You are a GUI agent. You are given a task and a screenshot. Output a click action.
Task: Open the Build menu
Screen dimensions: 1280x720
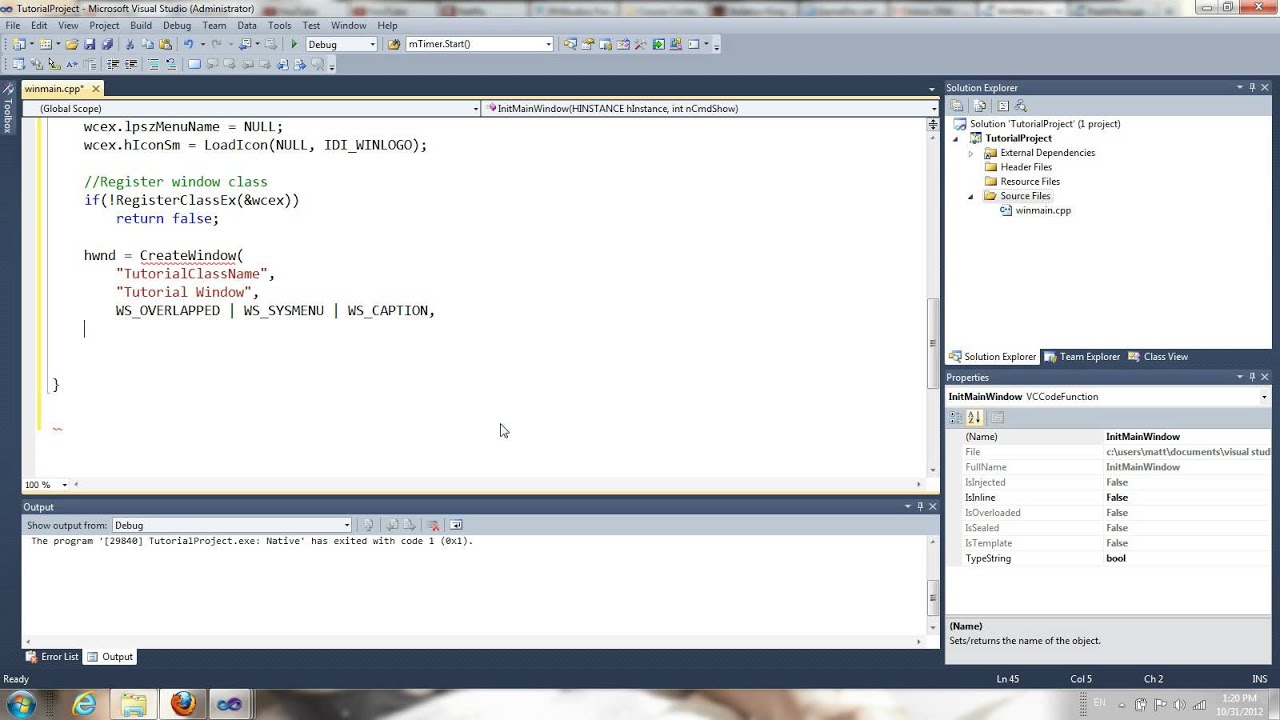click(141, 25)
